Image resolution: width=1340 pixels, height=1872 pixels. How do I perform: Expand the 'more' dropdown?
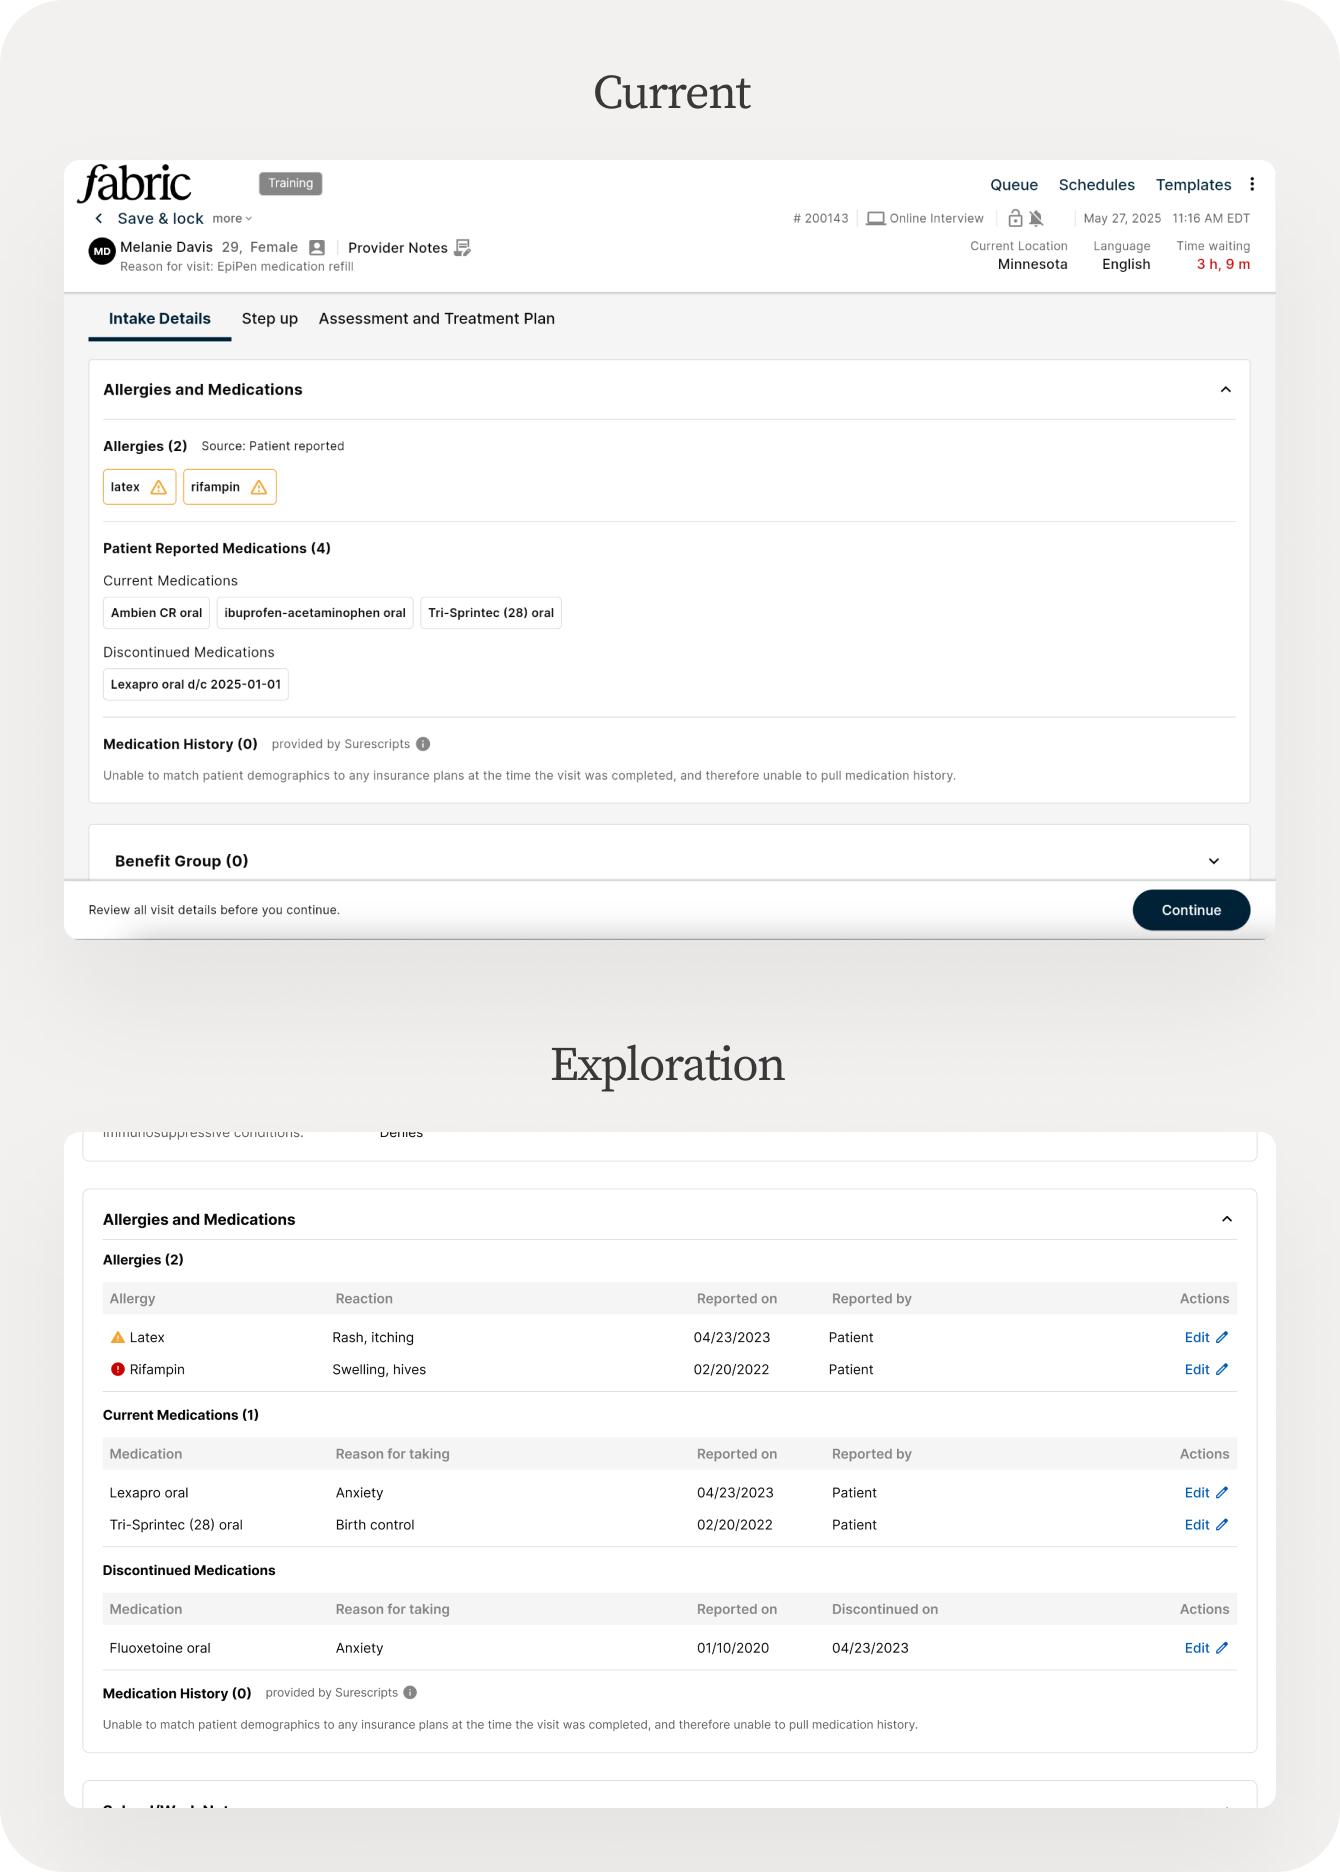coord(232,219)
